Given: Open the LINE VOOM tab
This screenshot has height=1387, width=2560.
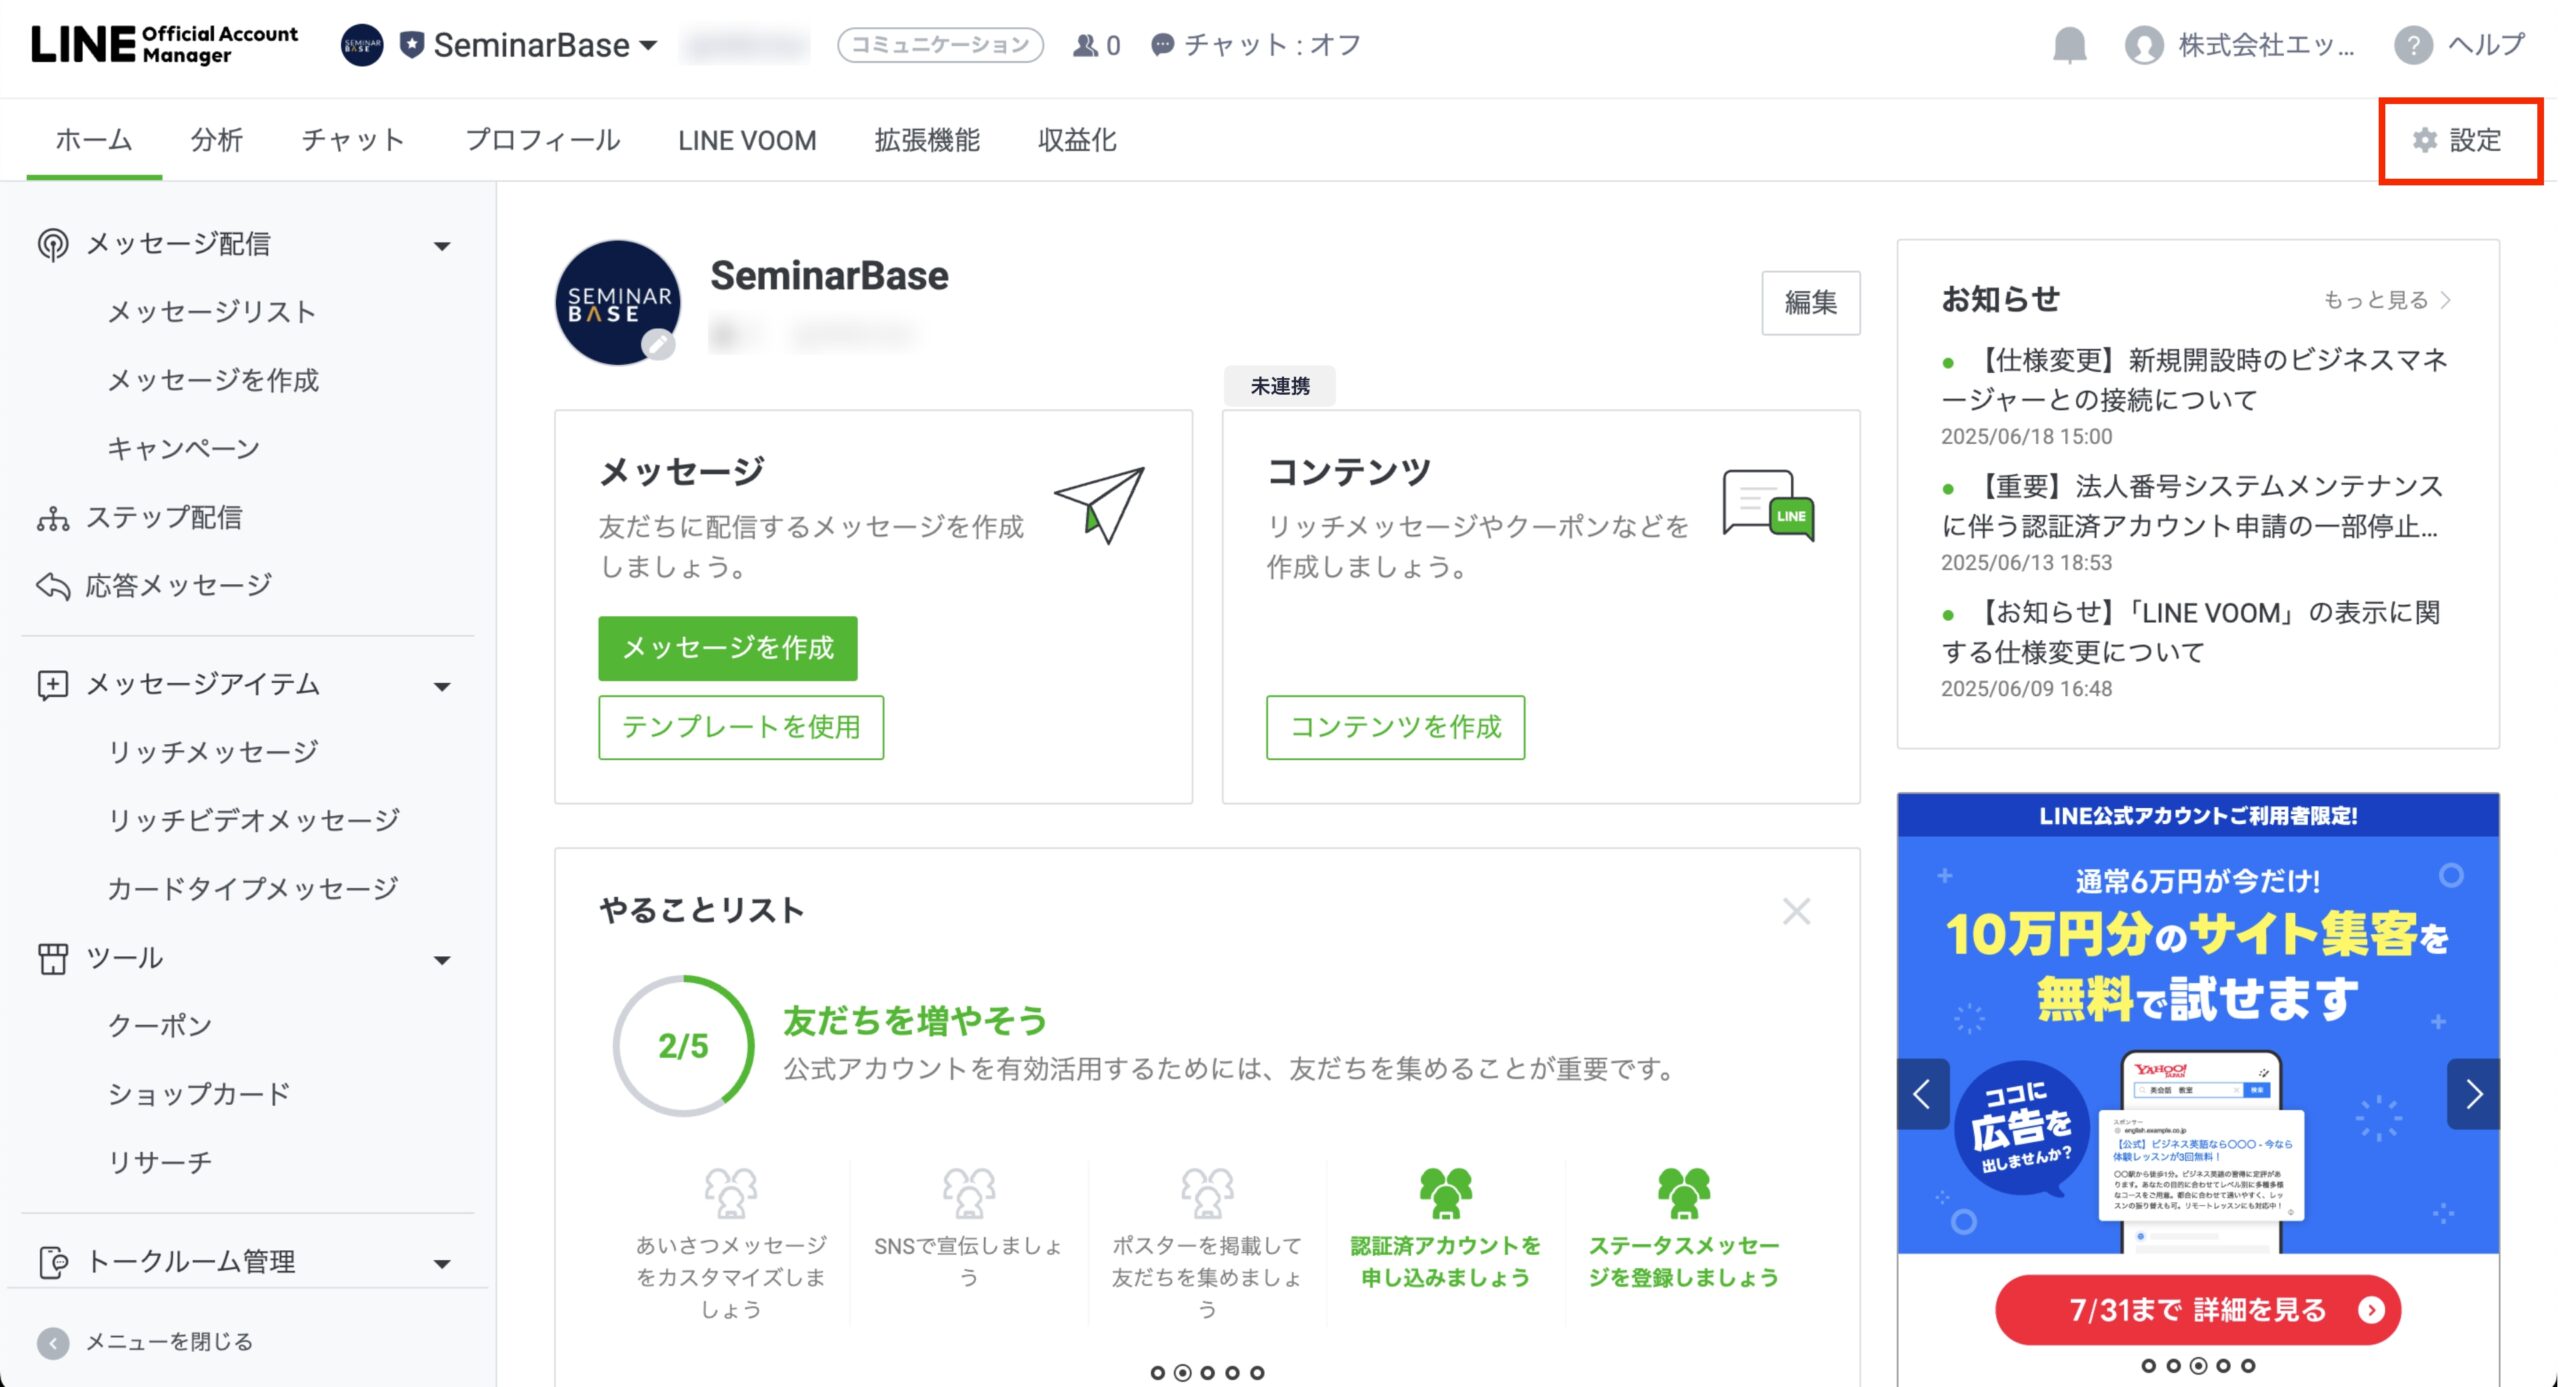Looking at the screenshot, I should click(746, 140).
